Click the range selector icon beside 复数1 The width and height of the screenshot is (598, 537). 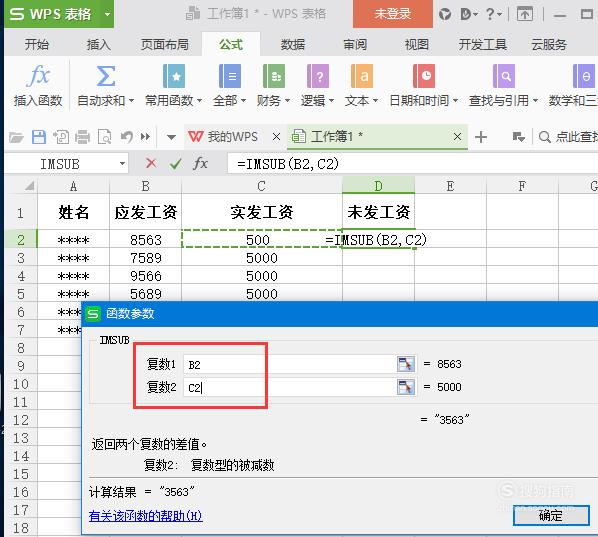click(406, 364)
